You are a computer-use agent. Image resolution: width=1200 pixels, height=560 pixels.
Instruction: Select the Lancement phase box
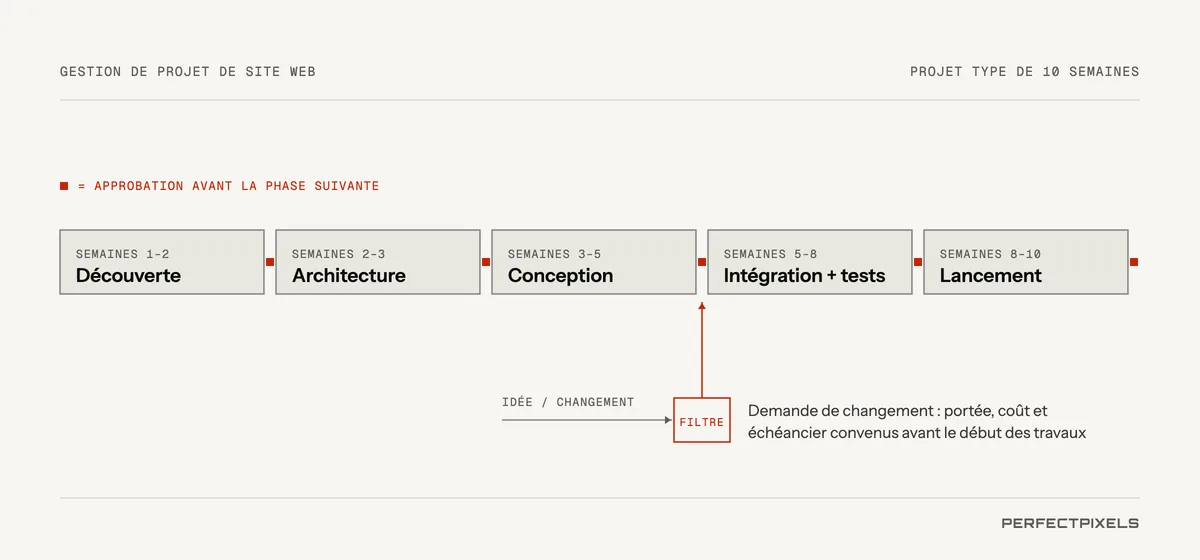(1026, 262)
